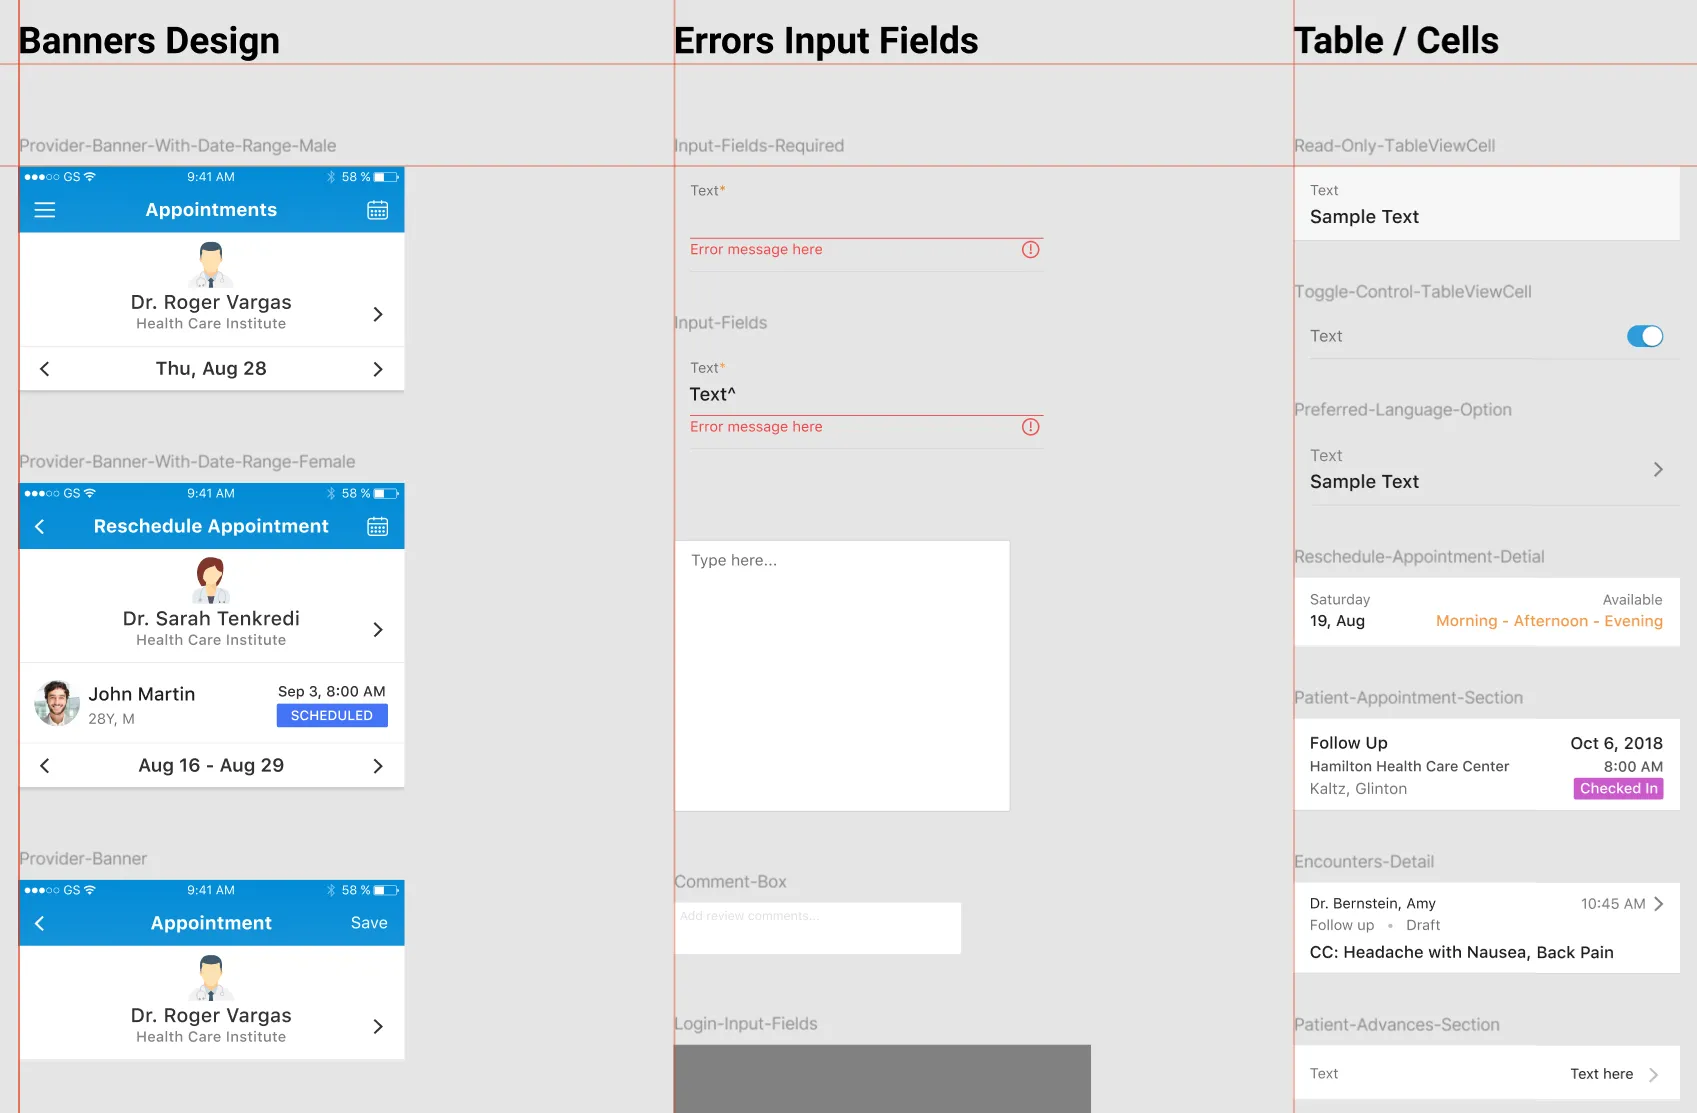1697x1113 pixels.
Task: Click battery icon in Reschedule Appointment status bar
Action: (x=386, y=494)
